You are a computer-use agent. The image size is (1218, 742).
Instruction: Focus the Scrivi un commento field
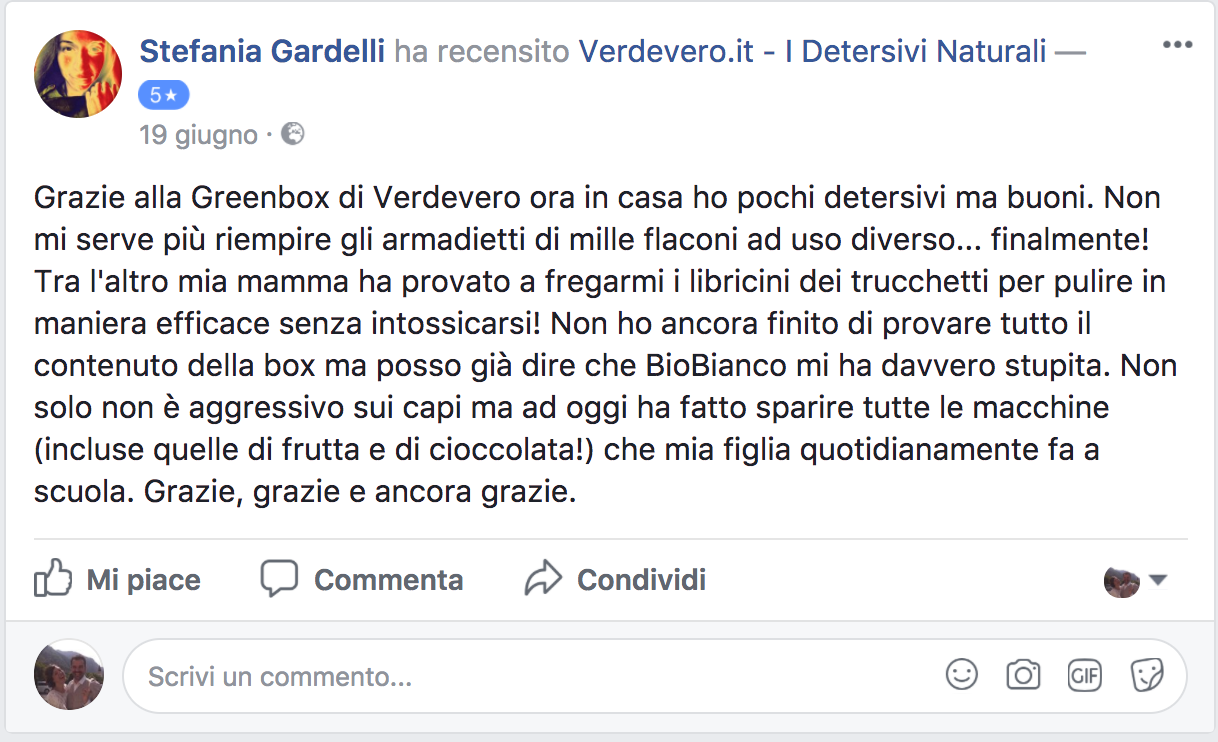click(x=655, y=676)
